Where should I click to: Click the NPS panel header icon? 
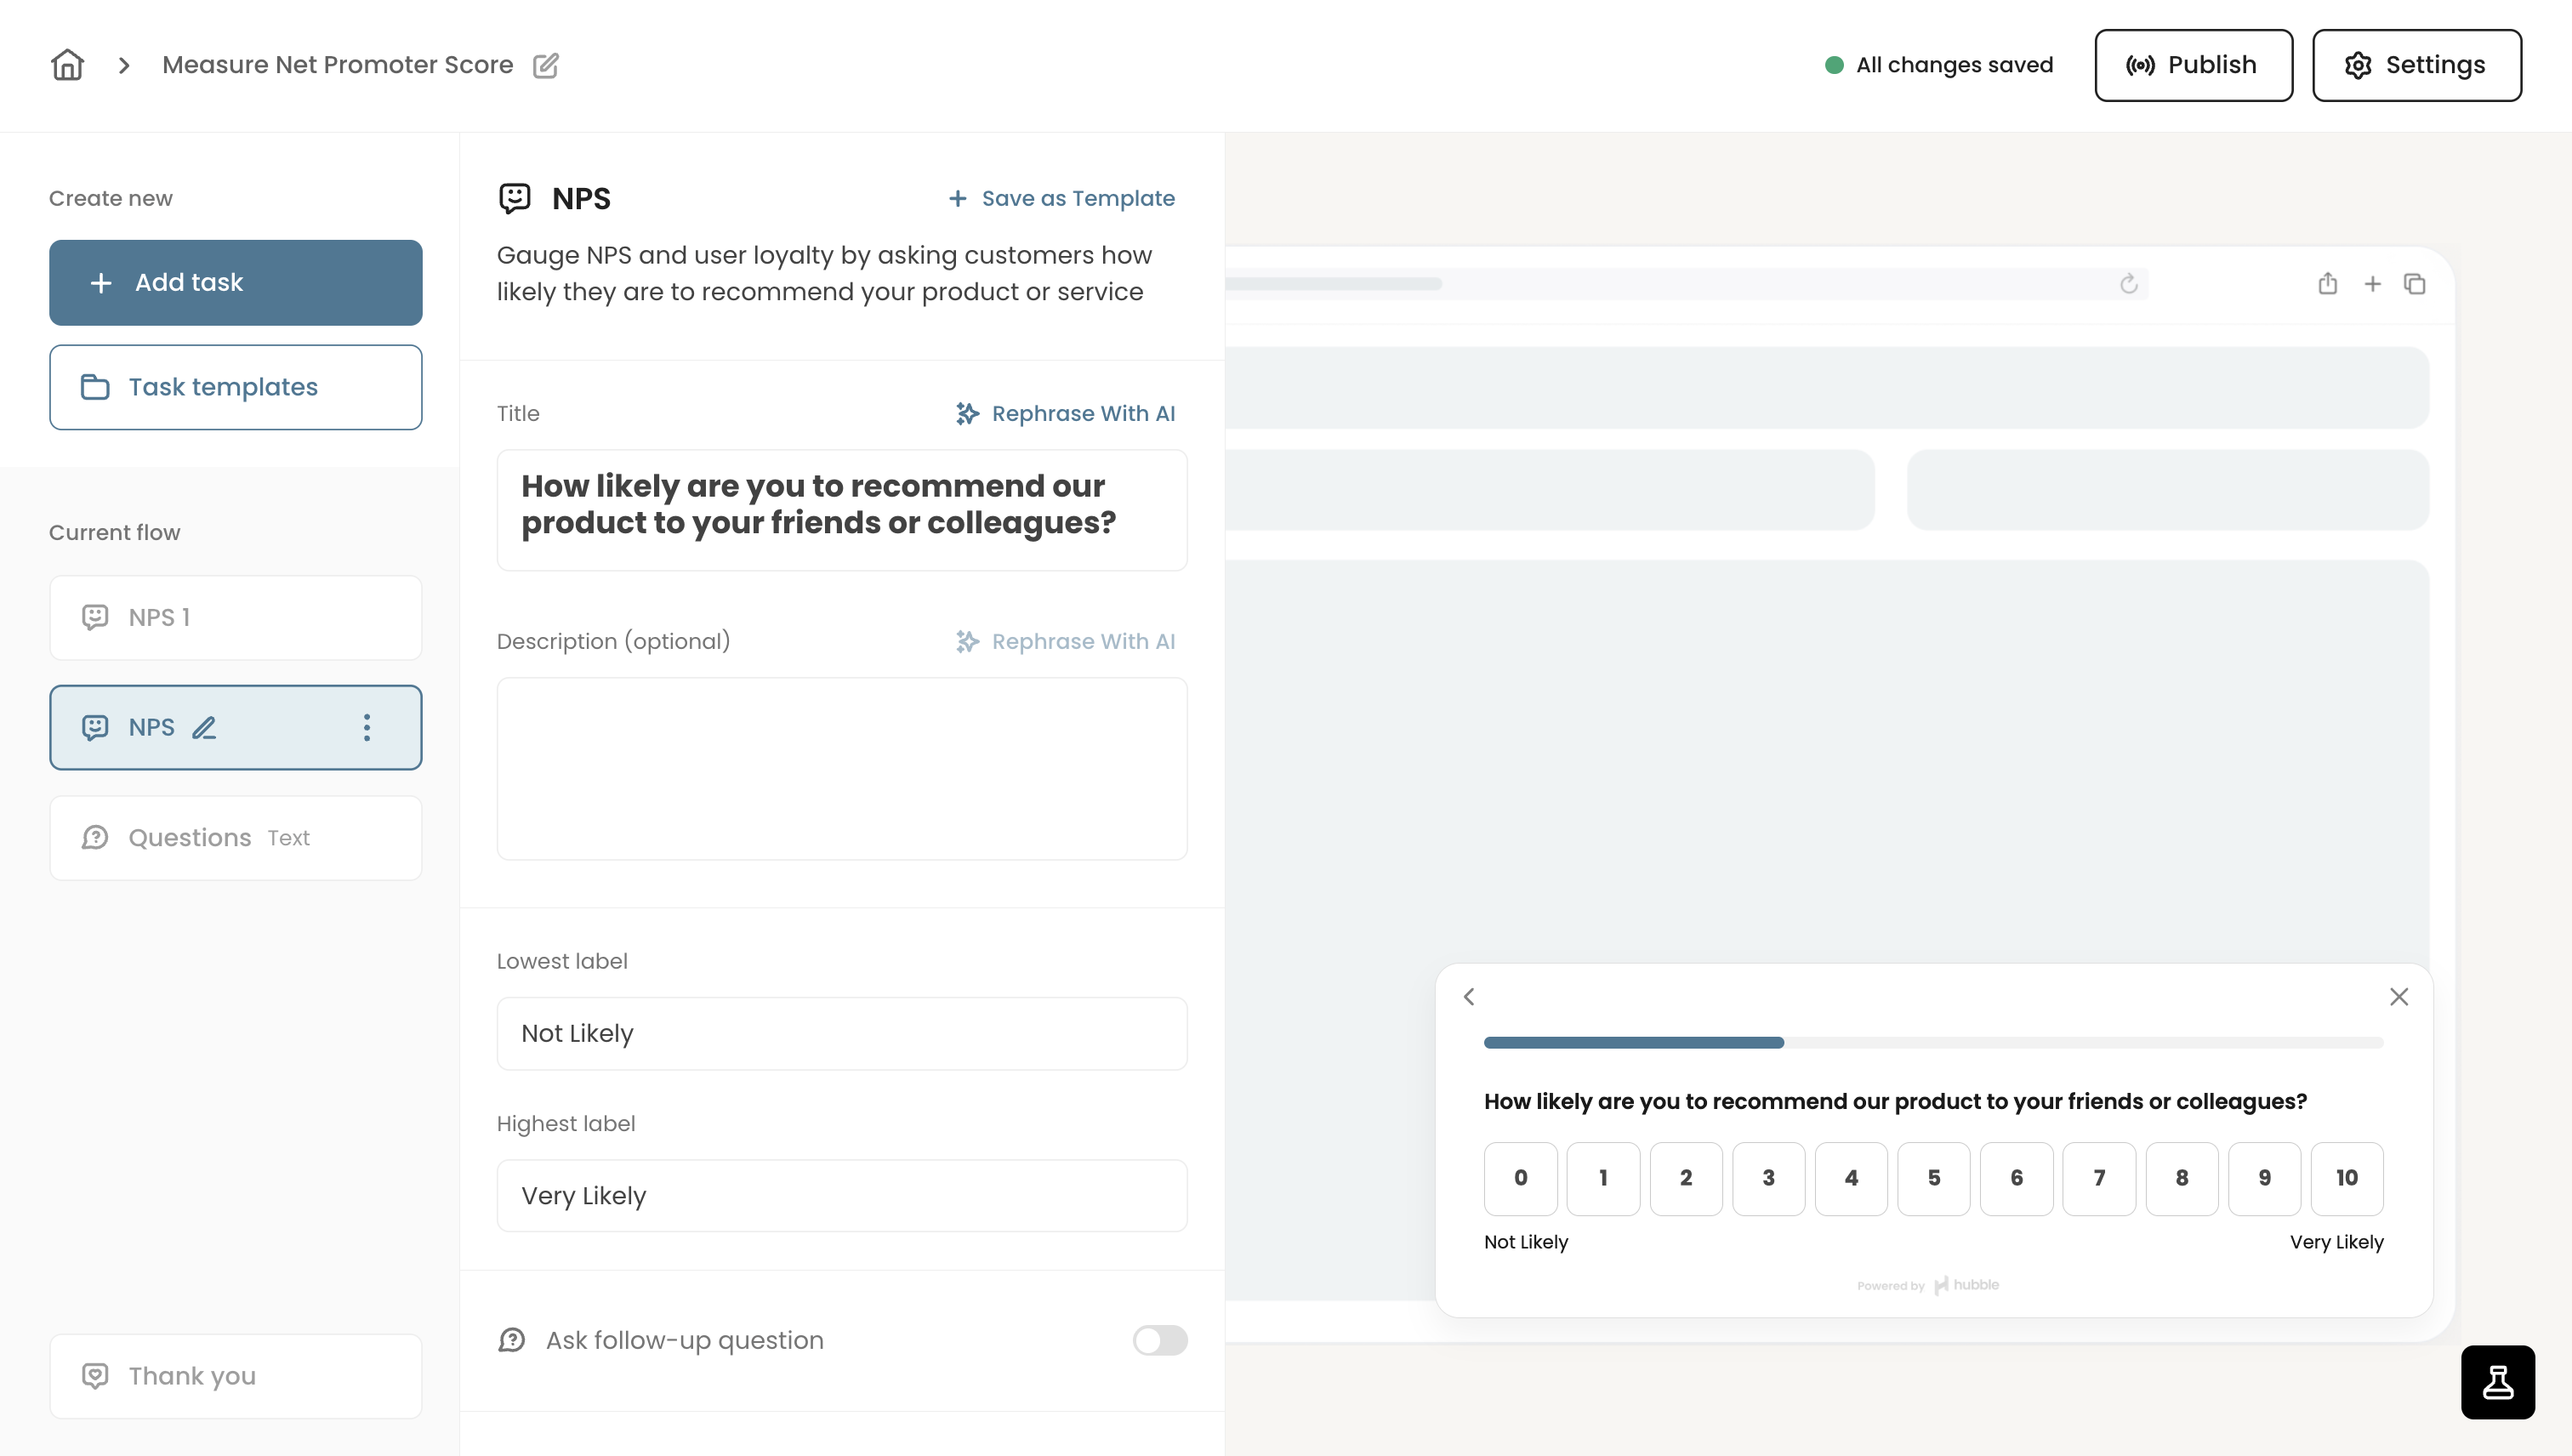pyautogui.click(x=515, y=198)
